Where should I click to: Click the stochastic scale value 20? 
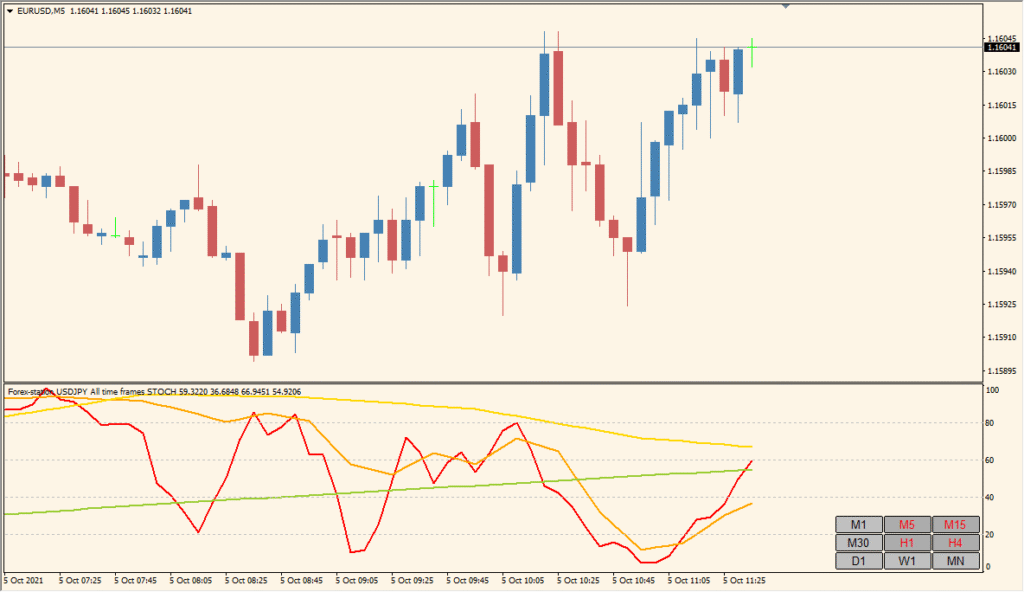pyautogui.click(x=990, y=535)
